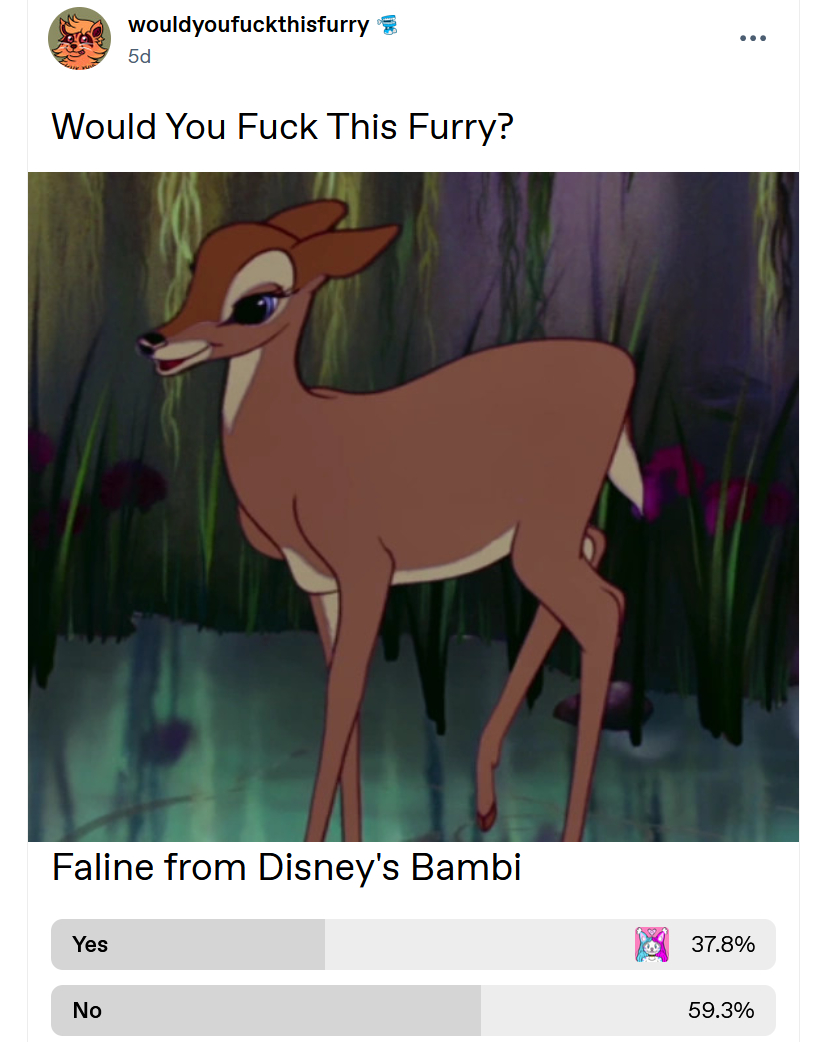Image resolution: width=825 pixels, height=1042 pixels.
Task: Click the 37.8% poll result
Action: pos(723,944)
